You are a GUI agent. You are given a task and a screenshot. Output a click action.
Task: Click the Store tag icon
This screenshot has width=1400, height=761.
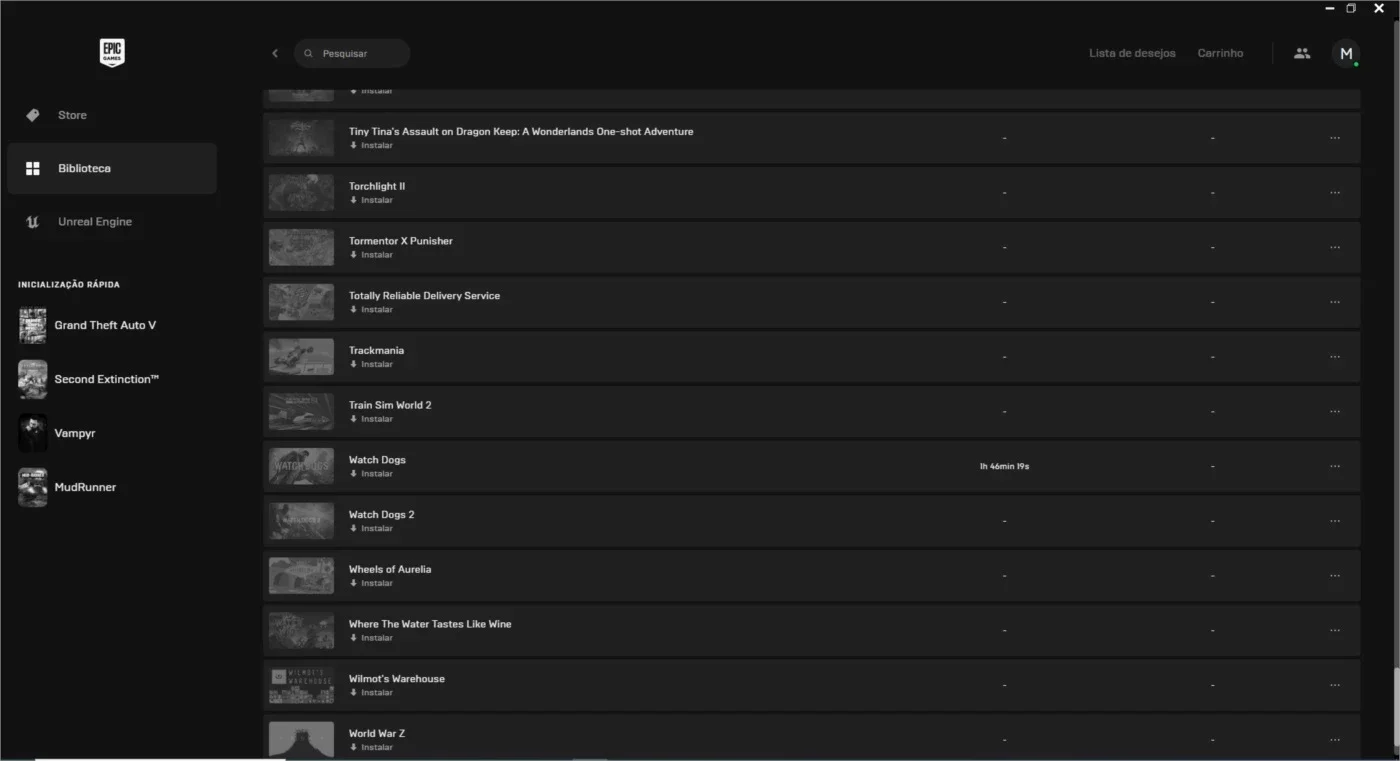(x=32, y=115)
